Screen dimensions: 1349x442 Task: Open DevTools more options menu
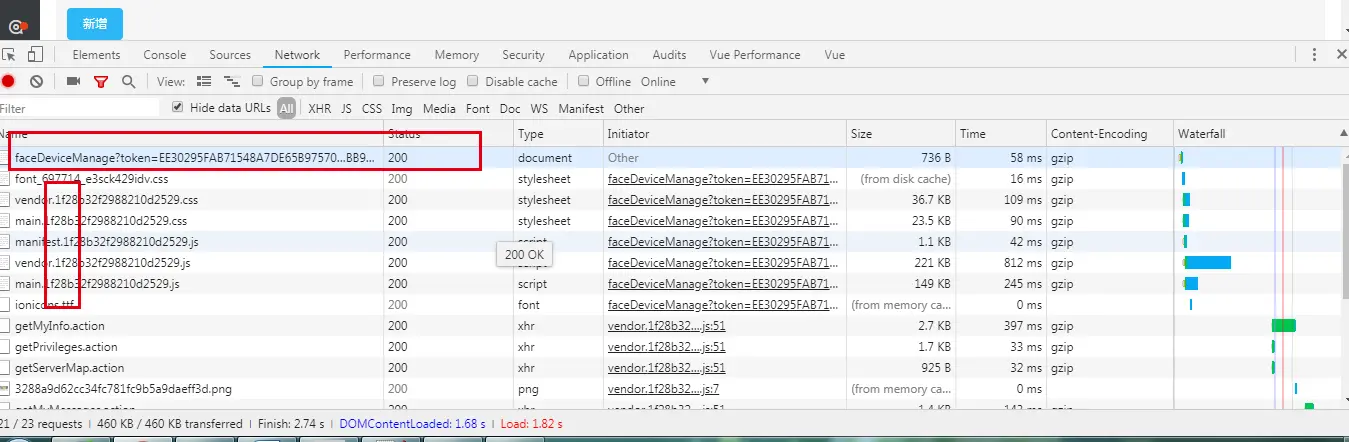1314,55
